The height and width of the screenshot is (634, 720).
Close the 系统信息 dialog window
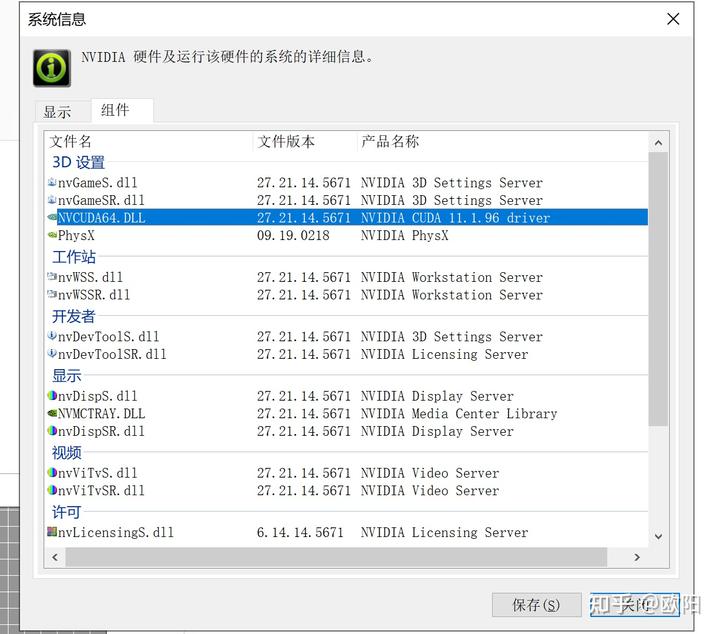[x=673, y=19]
